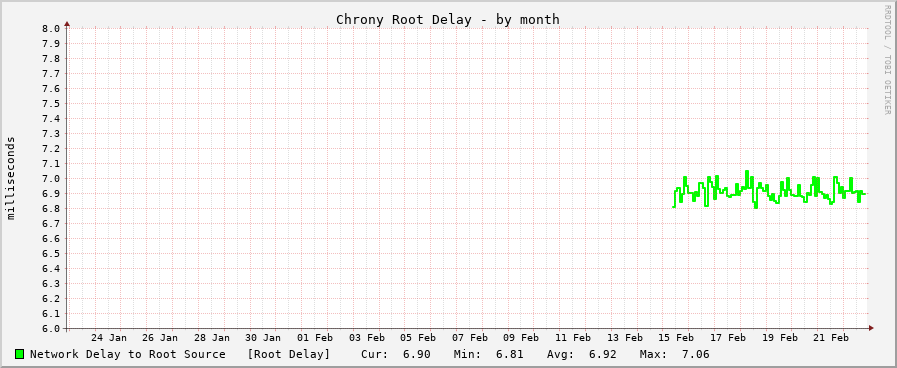Click the '6.0' y-axis tick label
The image size is (897, 368).
[x=51, y=329]
